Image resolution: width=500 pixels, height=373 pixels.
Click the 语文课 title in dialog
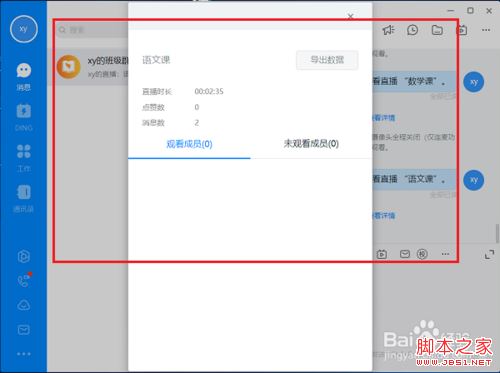pos(156,60)
